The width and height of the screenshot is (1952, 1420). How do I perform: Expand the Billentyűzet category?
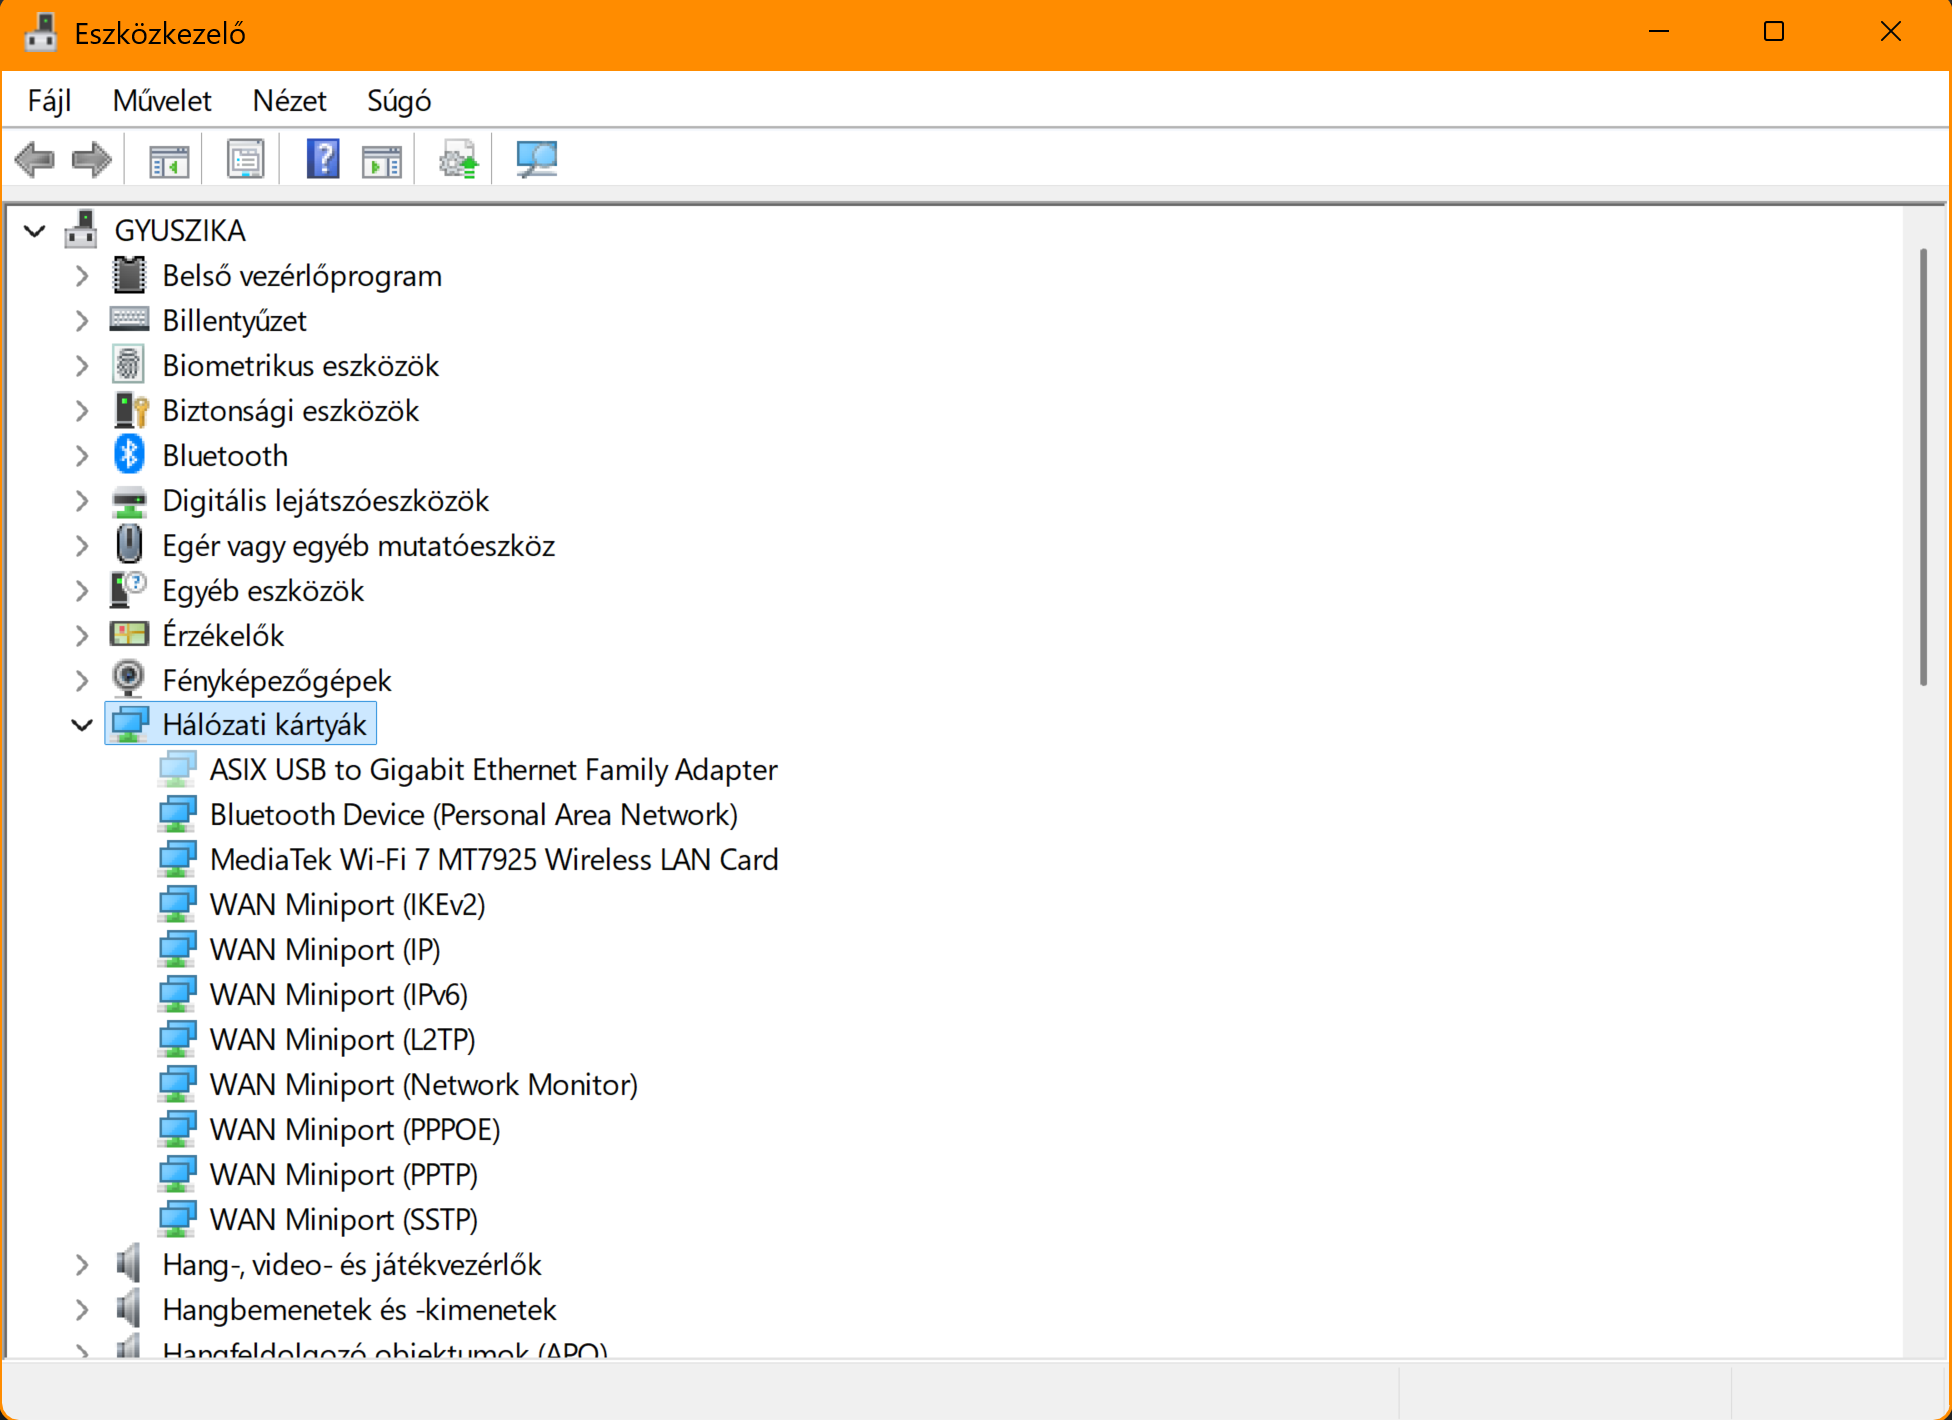(82, 321)
